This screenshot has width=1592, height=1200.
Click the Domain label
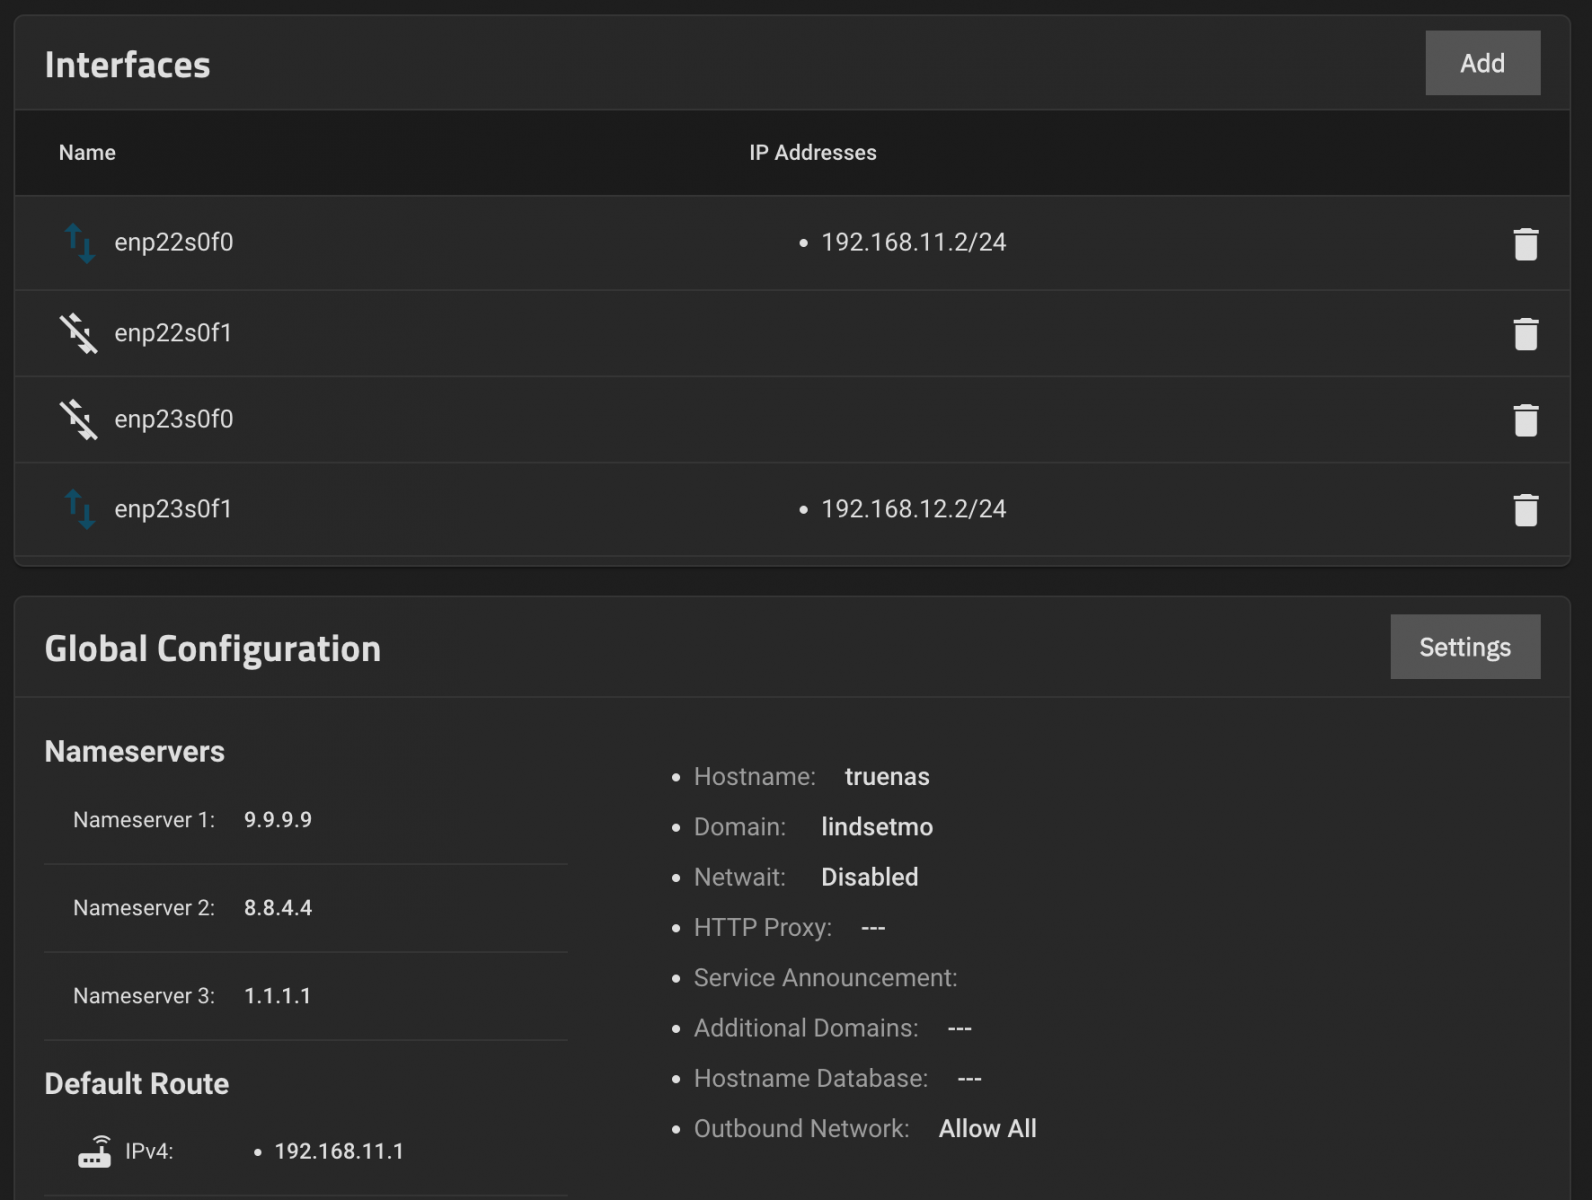click(740, 827)
